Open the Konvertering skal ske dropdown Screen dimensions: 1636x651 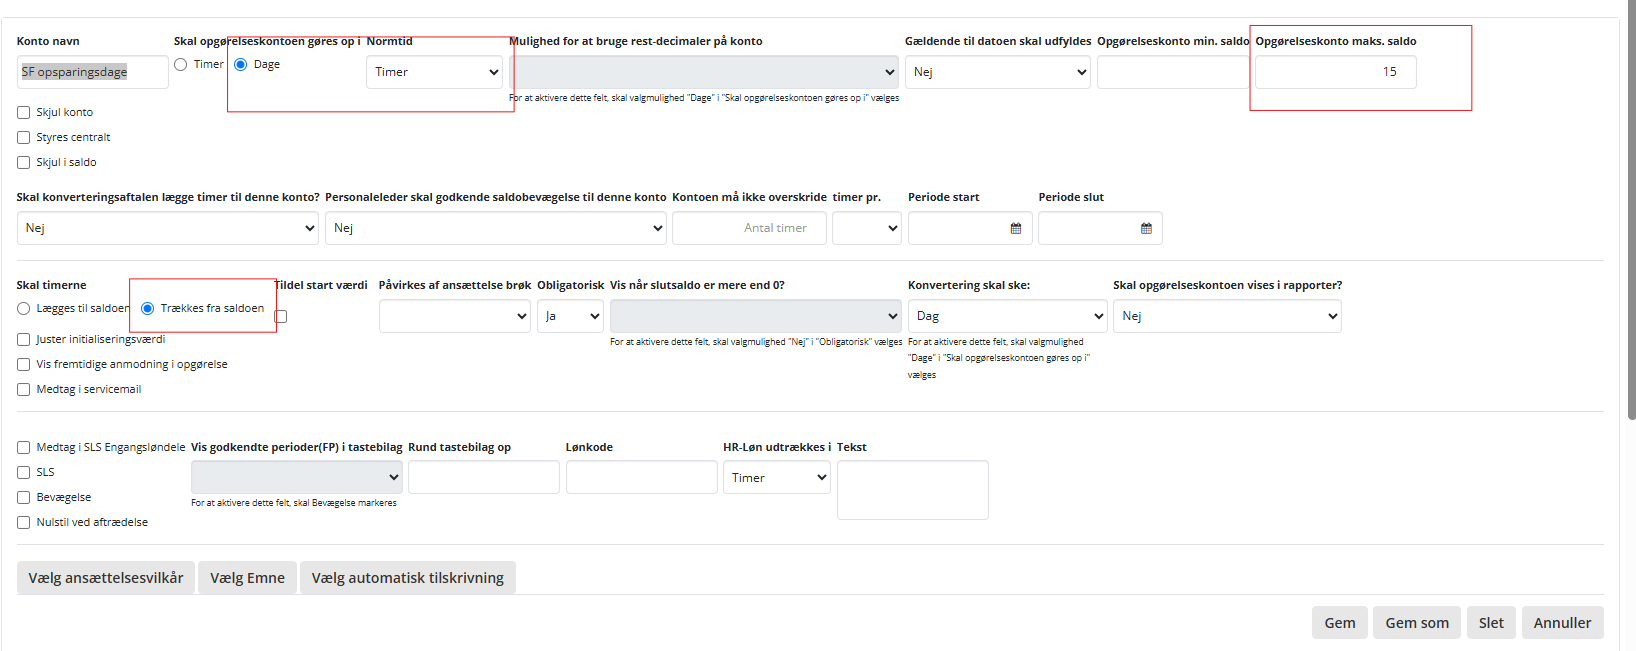click(x=1006, y=316)
